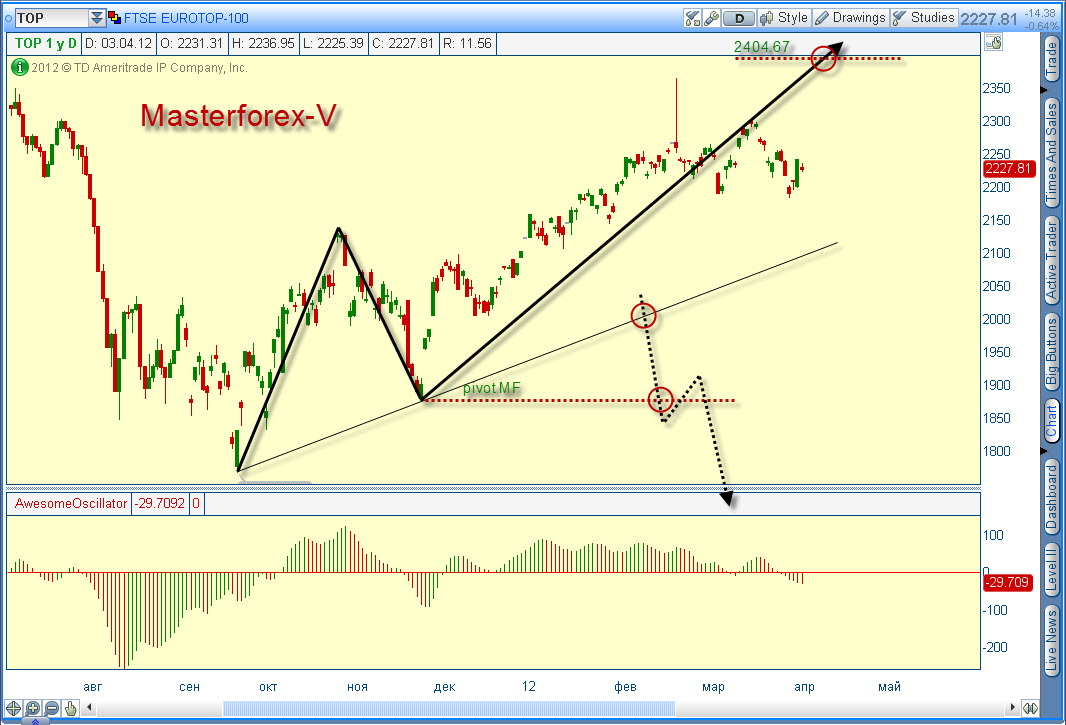Click the -14.38 change value
The width and height of the screenshot is (1066, 725).
pos(1040,13)
